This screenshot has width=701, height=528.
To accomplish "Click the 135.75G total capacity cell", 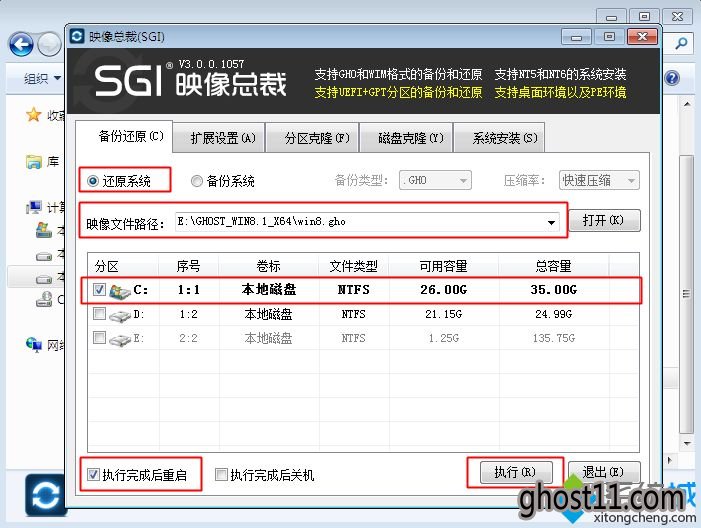I will (553, 338).
